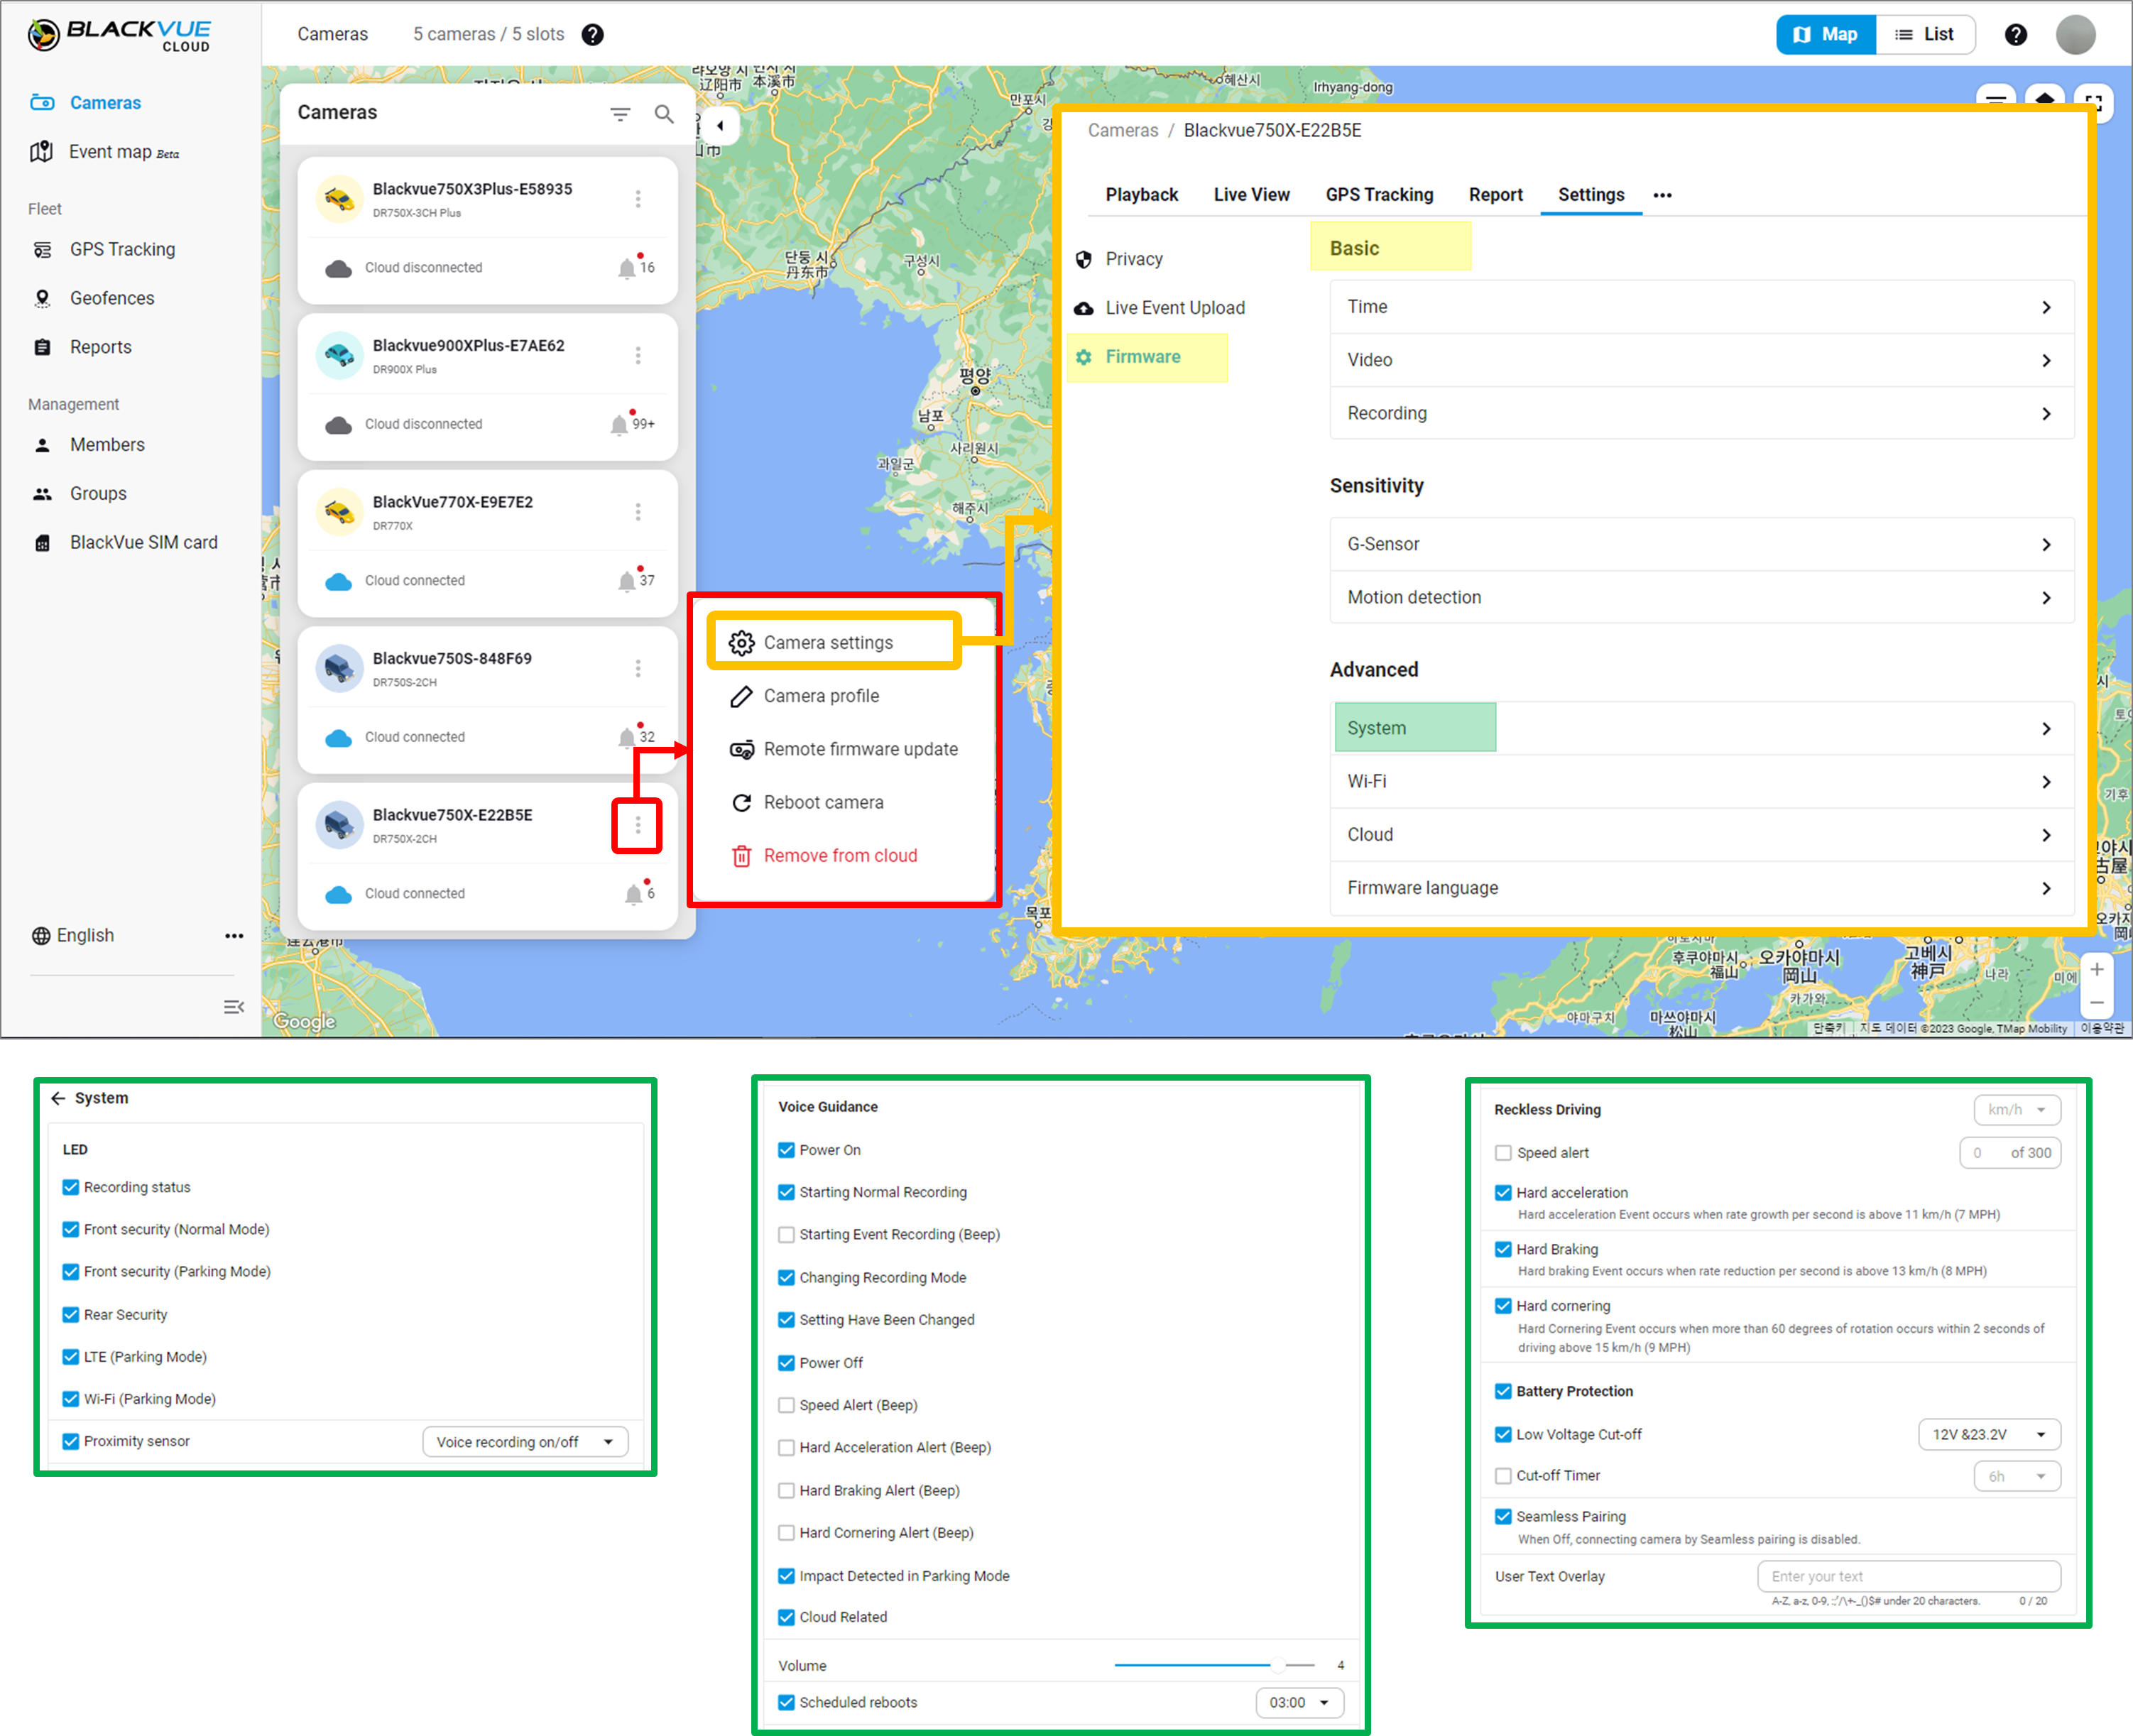Viewport: 2133px width, 1736px height.
Task: Toggle fullscreen map view icon
Action: tap(2094, 103)
